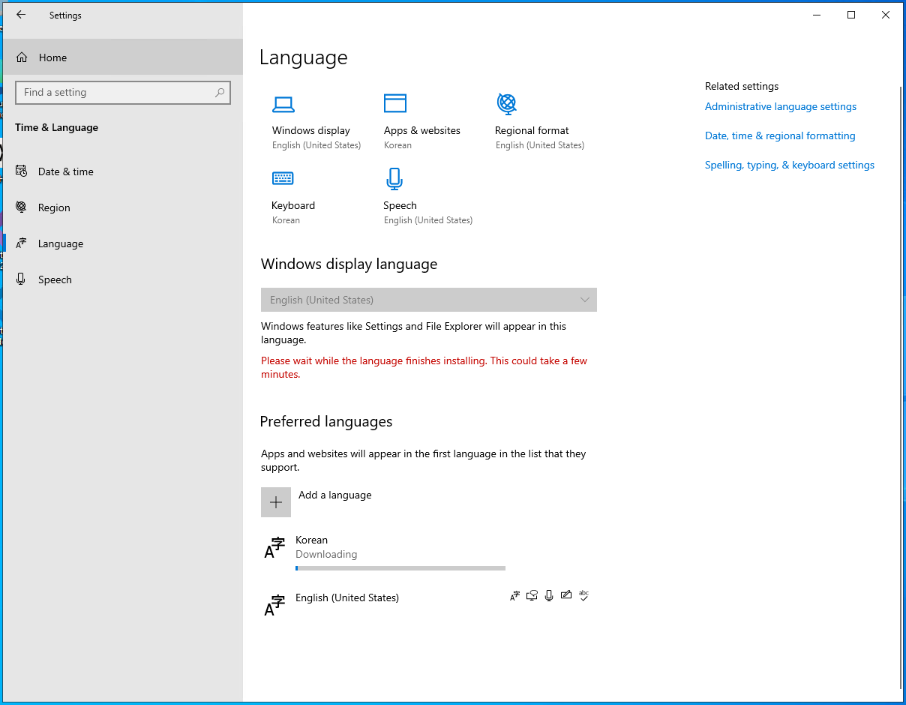This screenshot has height=705, width=906.
Task: Click the Time & Language section heading
Action: click(x=57, y=128)
